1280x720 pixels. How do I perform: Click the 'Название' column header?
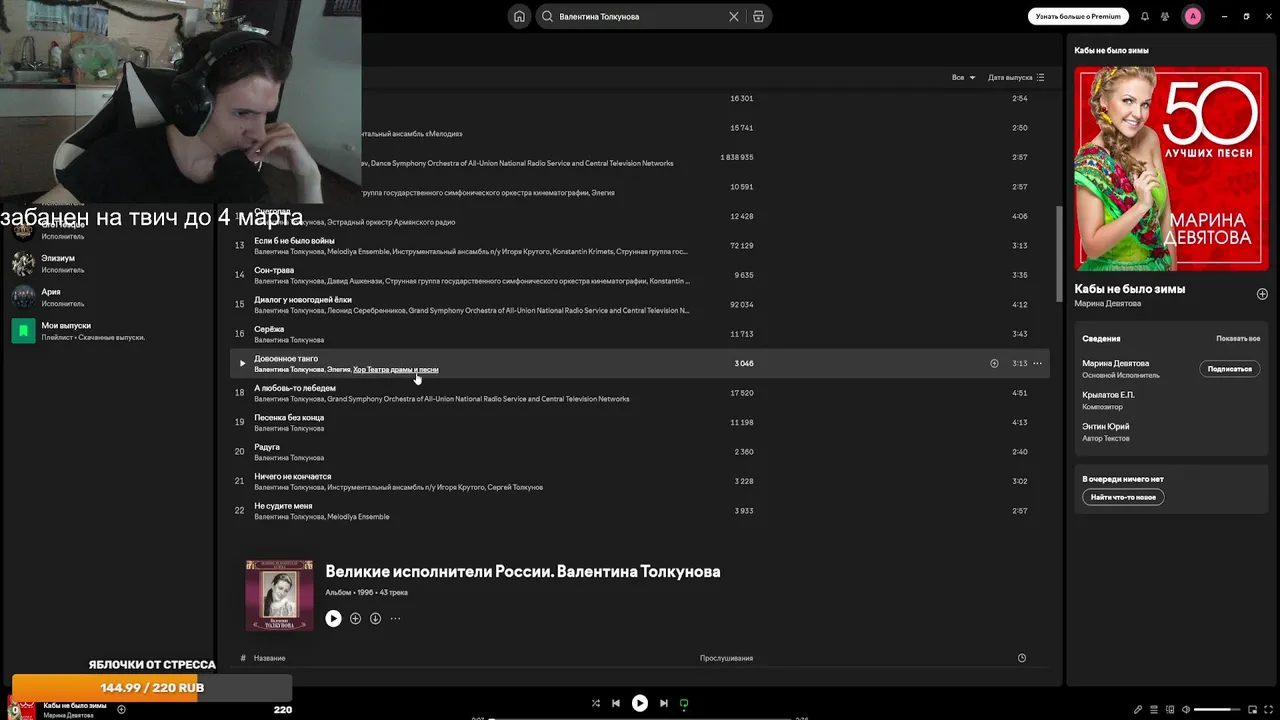269,658
